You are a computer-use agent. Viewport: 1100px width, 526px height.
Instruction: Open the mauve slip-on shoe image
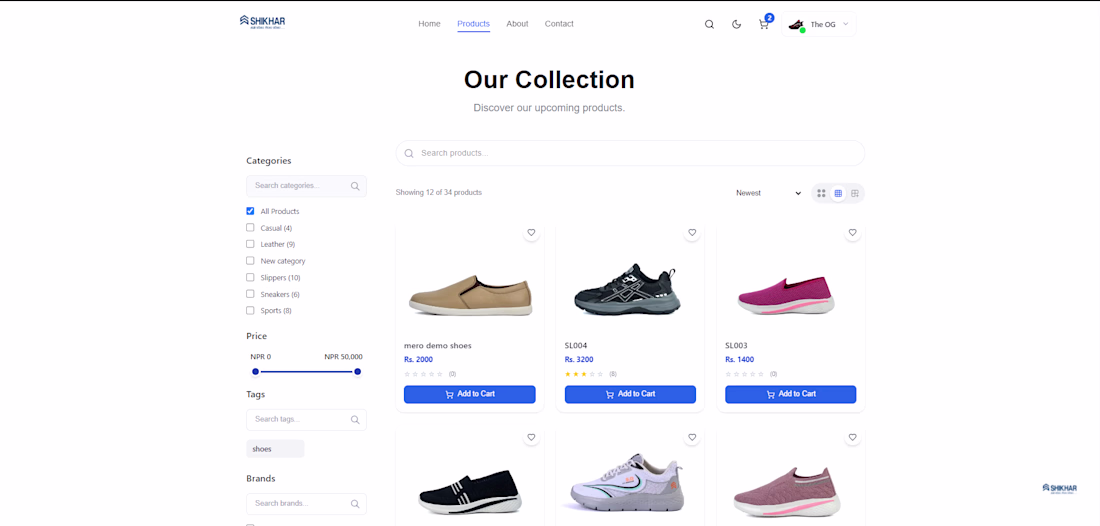[x=784, y=492]
